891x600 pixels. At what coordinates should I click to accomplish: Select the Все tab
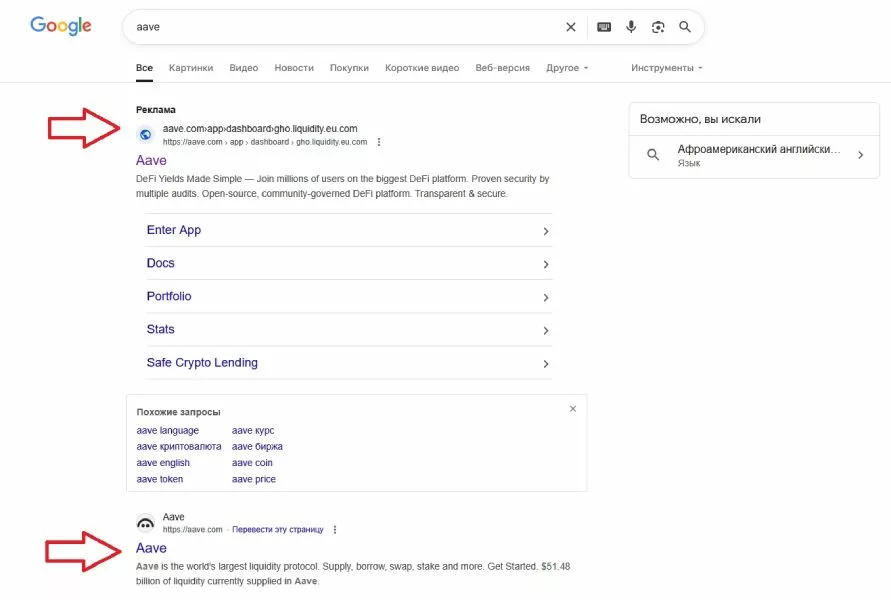tap(144, 68)
